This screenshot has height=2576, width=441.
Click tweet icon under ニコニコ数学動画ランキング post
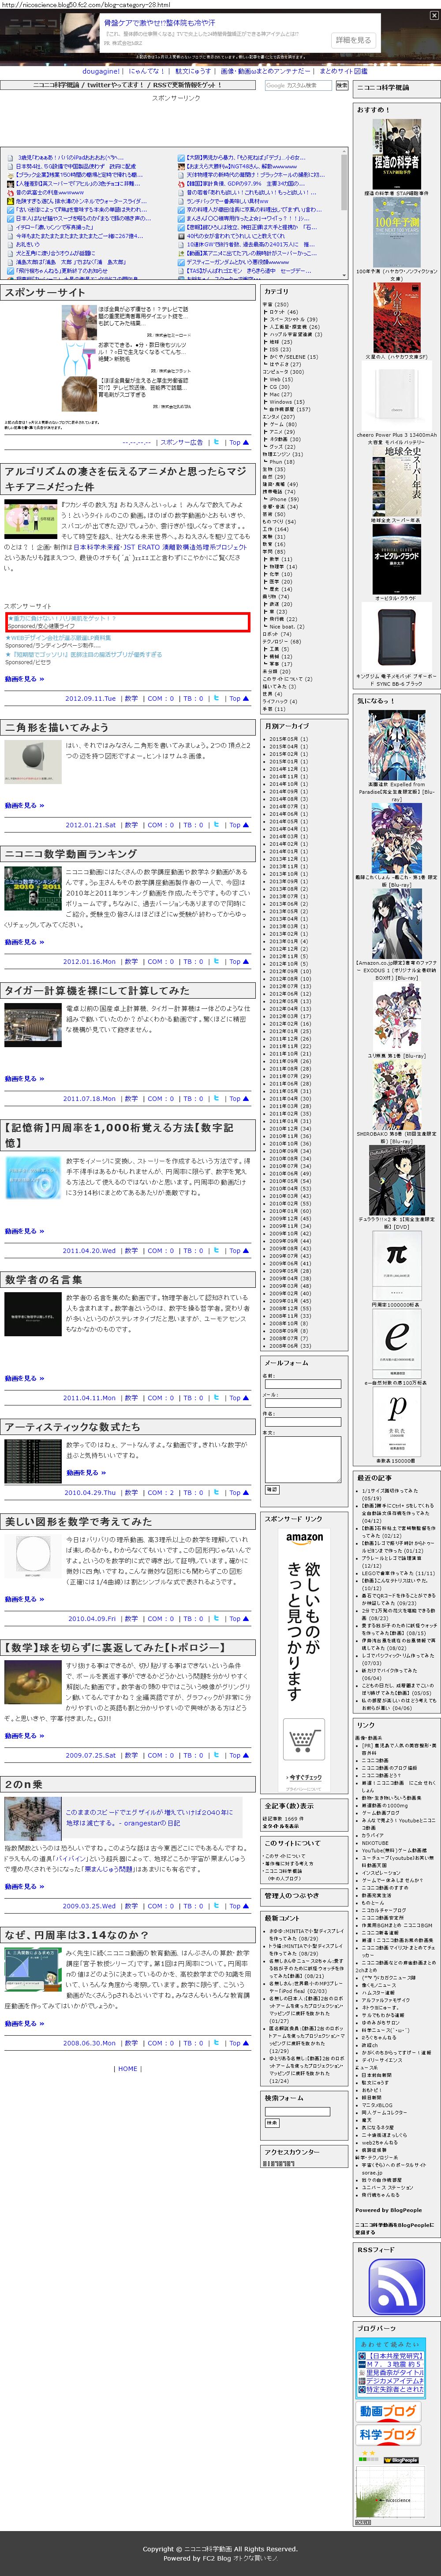[216, 962]
